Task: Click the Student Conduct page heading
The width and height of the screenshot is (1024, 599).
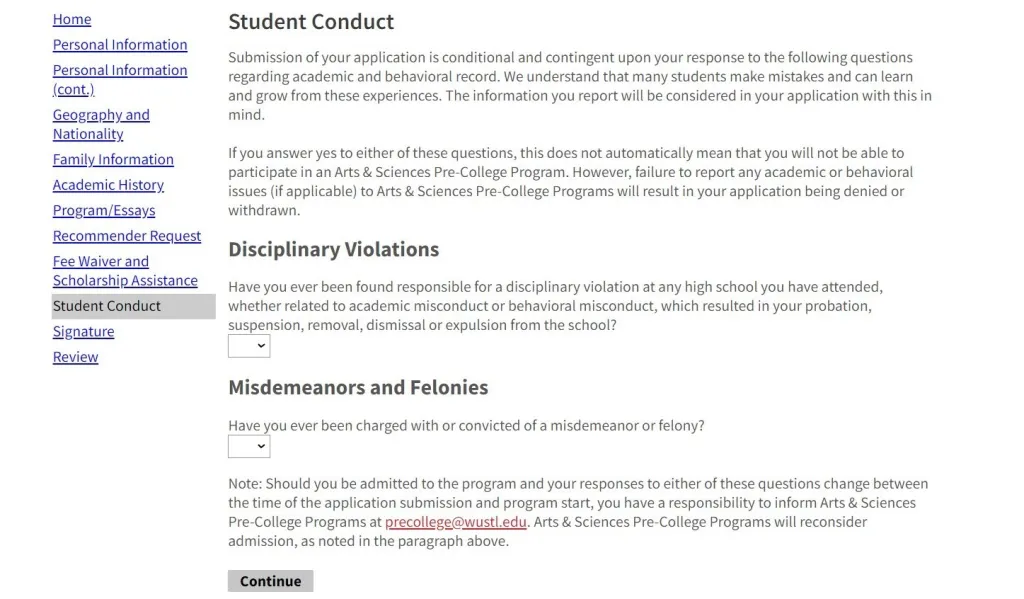Action: pos(311,21)
